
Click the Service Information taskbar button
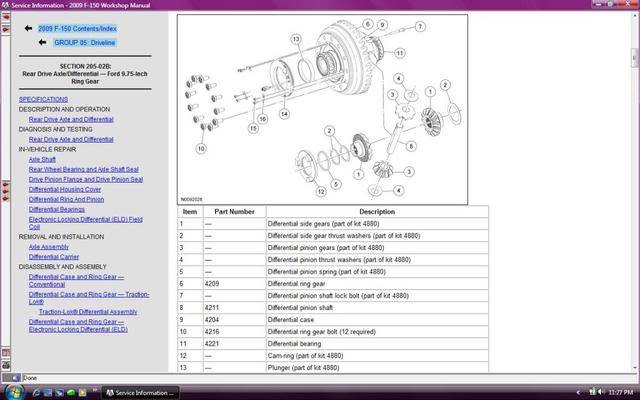(x=140, y=393)
